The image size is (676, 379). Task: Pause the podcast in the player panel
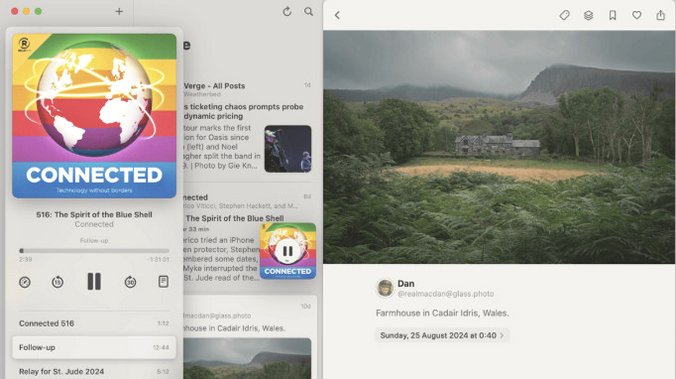[94, 282]
